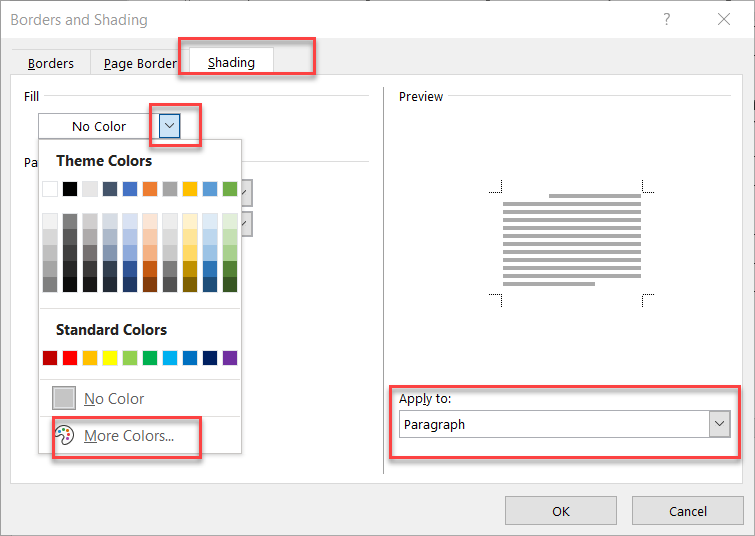
Task: Select purple standard color swatch
Action: point(230,358)
